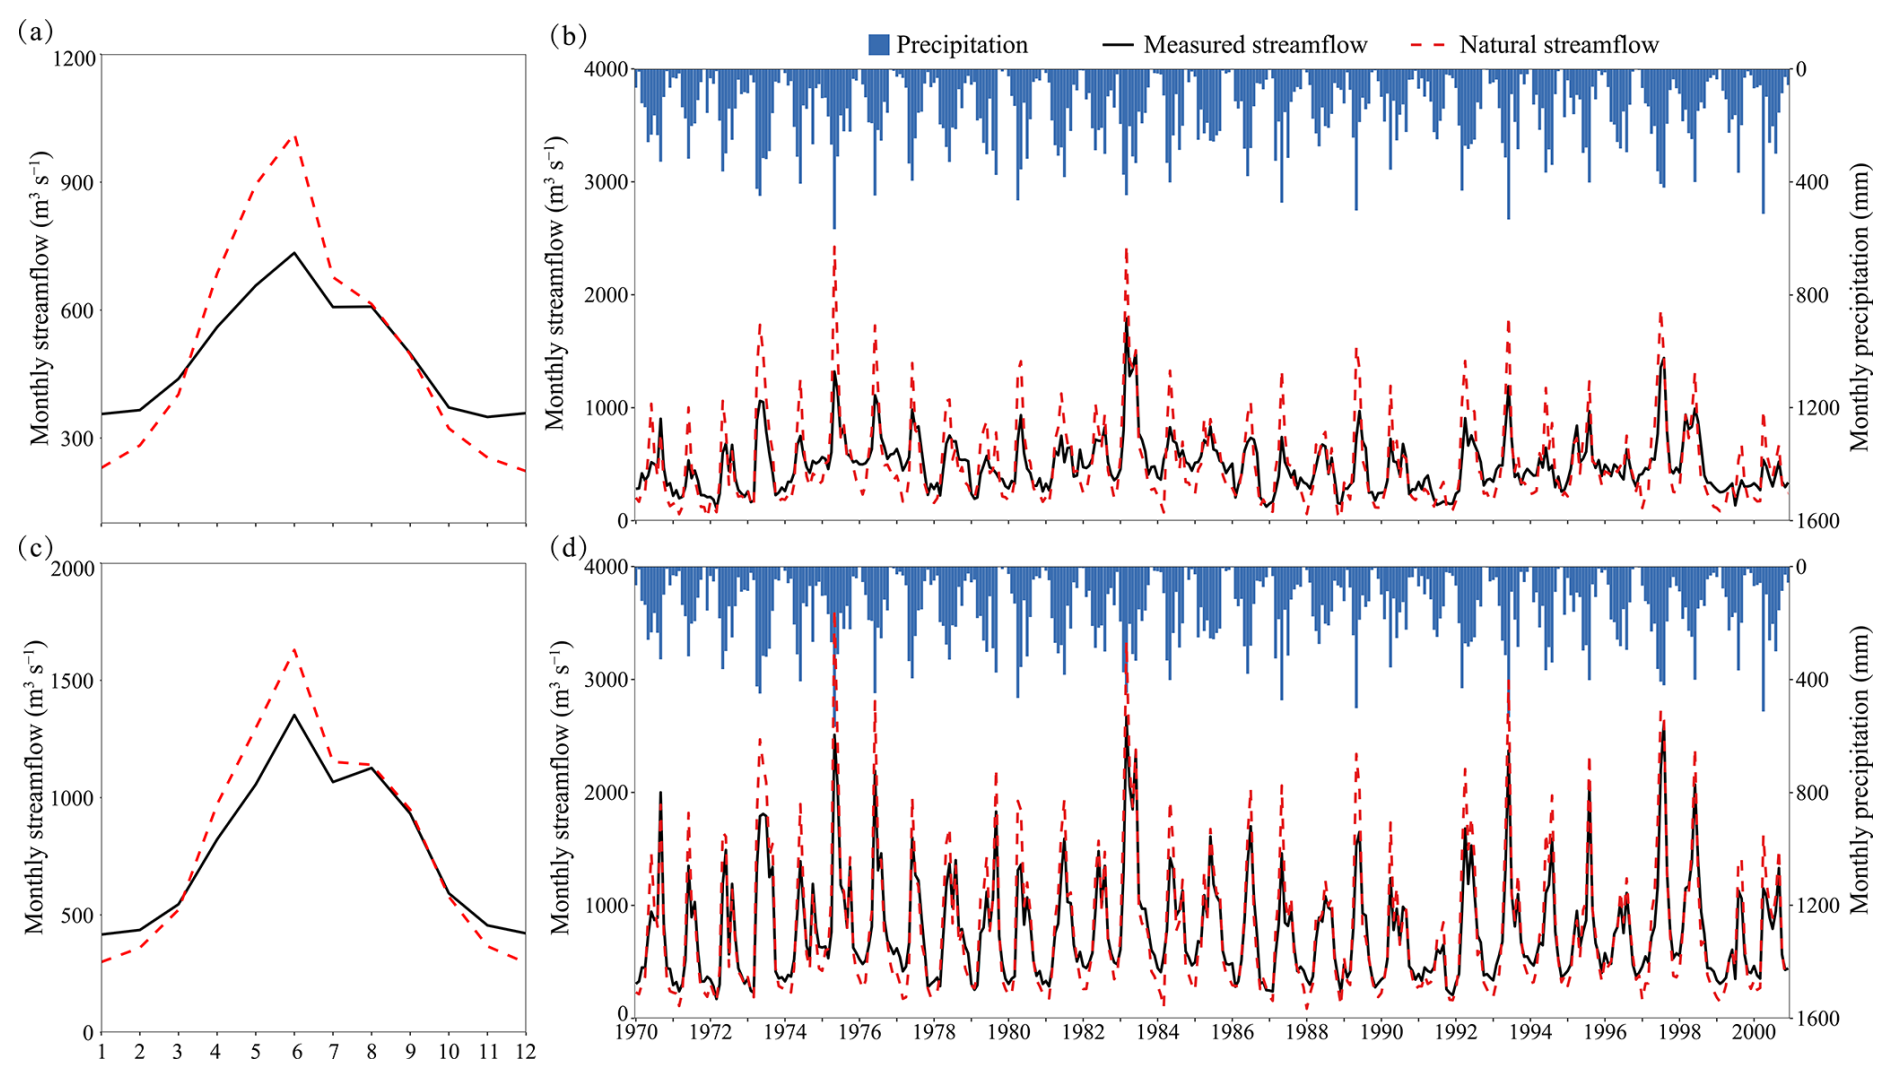This screenshot has height=1078, width=1892.
Task: Click month 6 on panel (c) x-axis
Action: (294, 1052)
